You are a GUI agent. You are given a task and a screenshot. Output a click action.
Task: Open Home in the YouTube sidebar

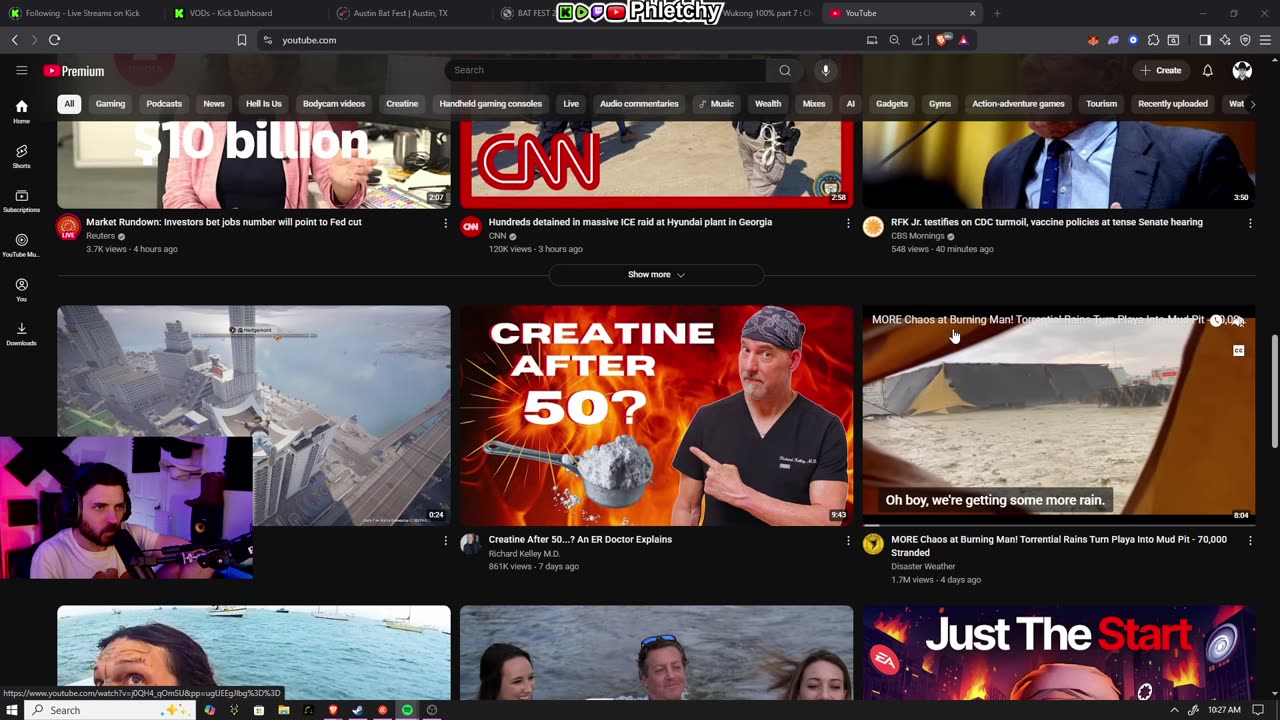pyautogui.click(x=21, y=112)
